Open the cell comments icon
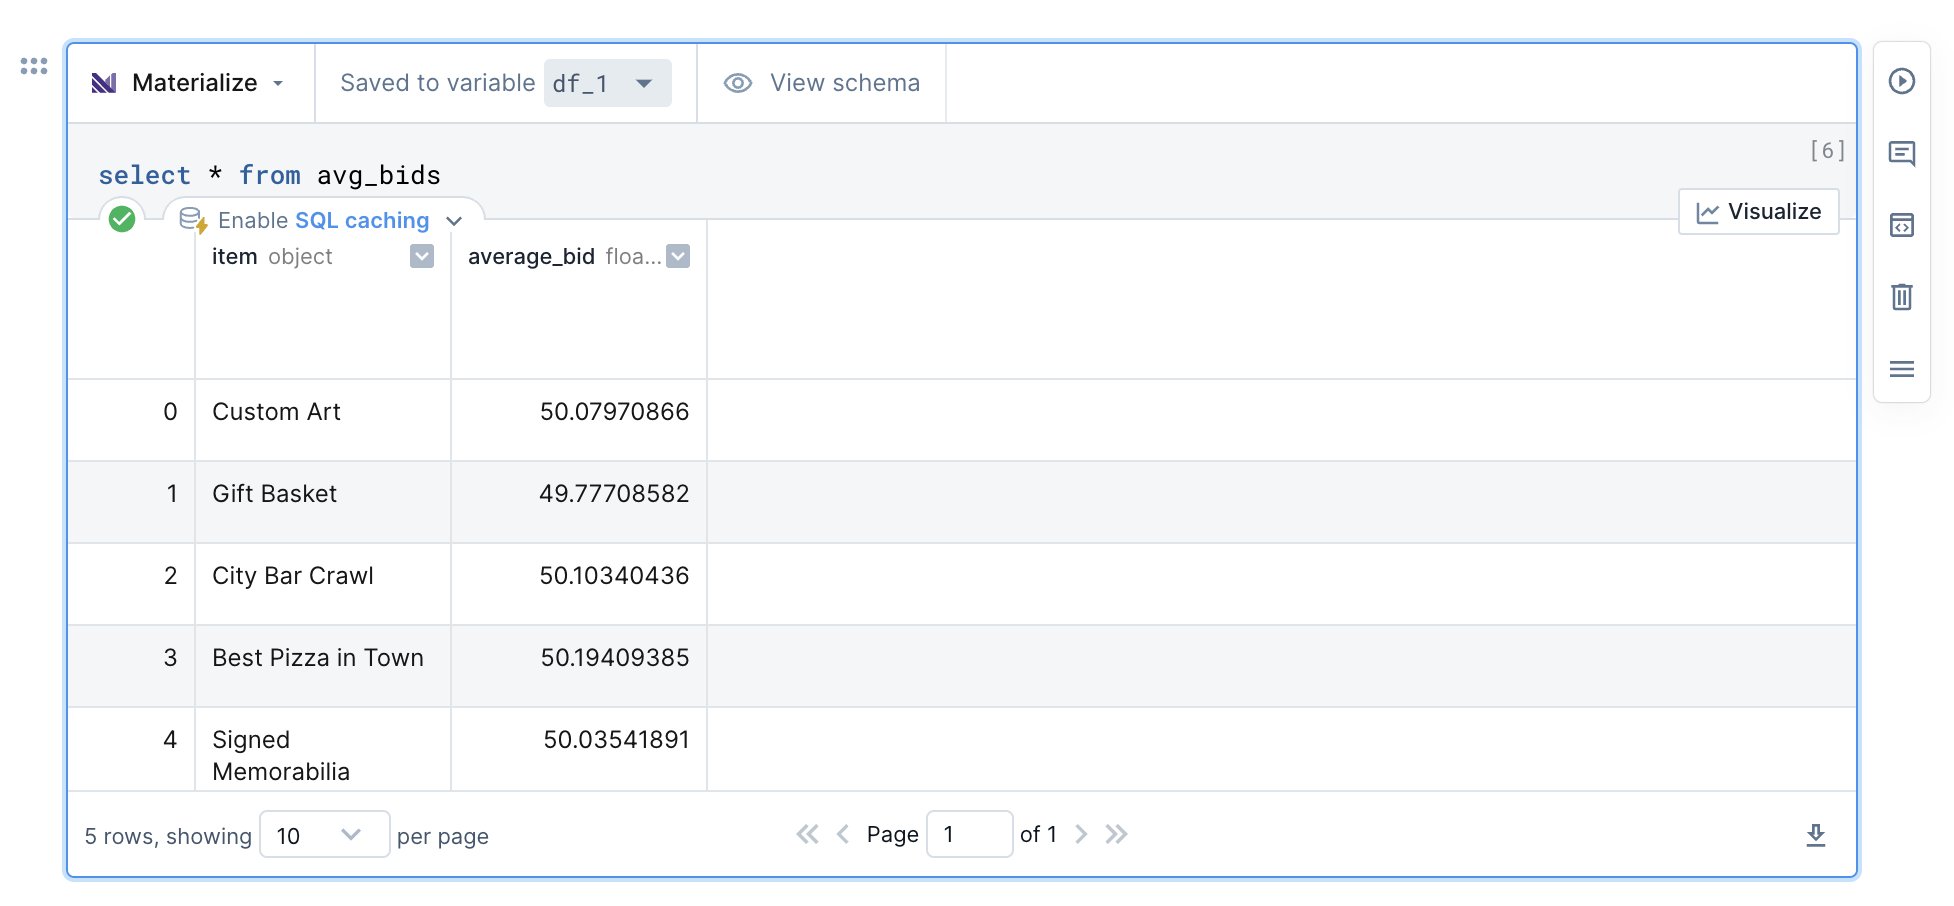 1901,153
